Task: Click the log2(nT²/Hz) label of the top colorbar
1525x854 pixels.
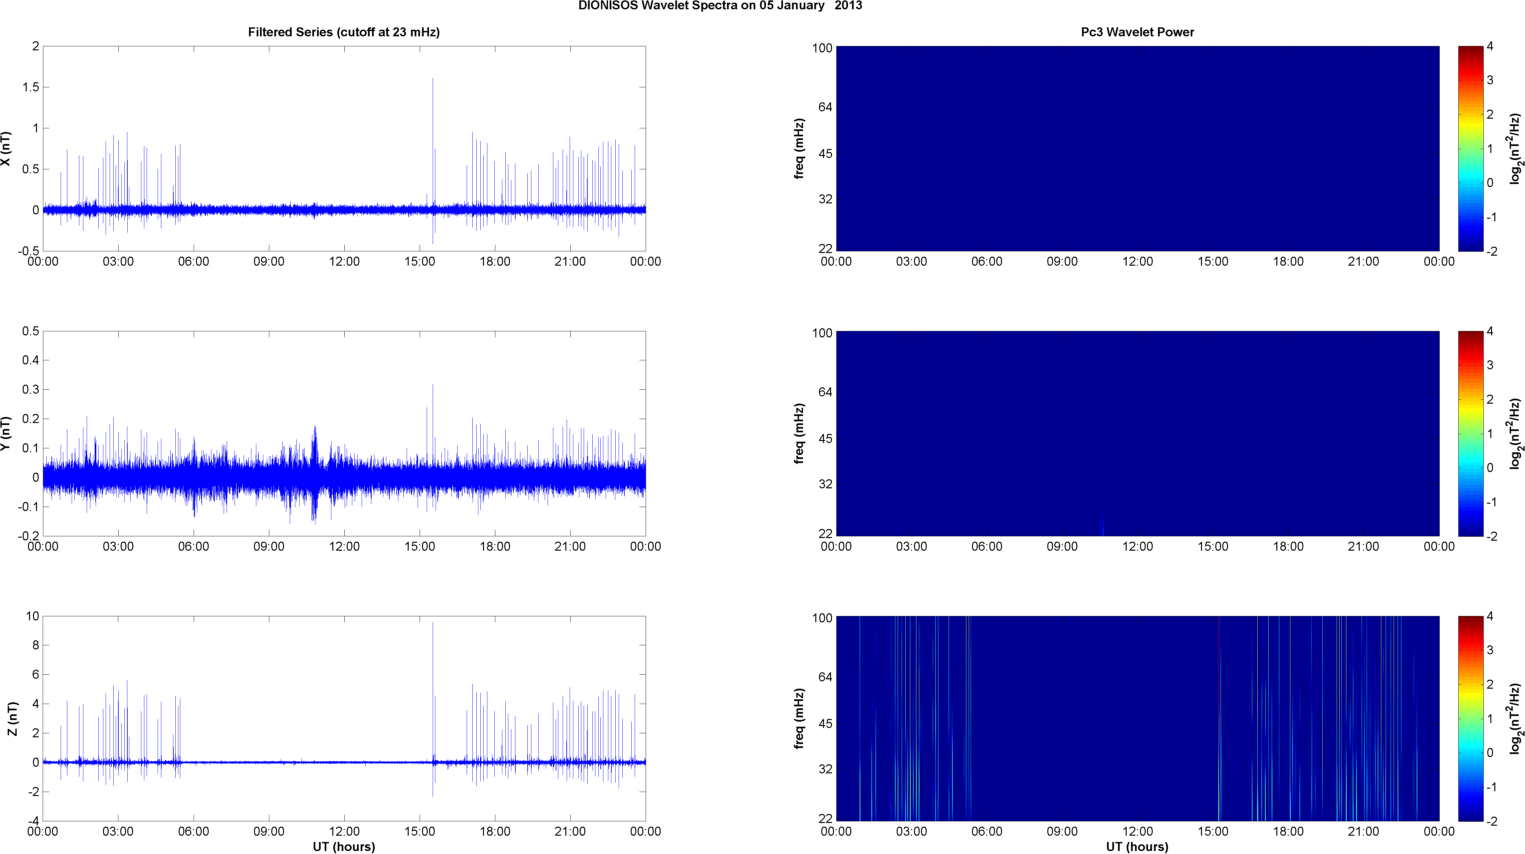Action: click(1516, 149)
